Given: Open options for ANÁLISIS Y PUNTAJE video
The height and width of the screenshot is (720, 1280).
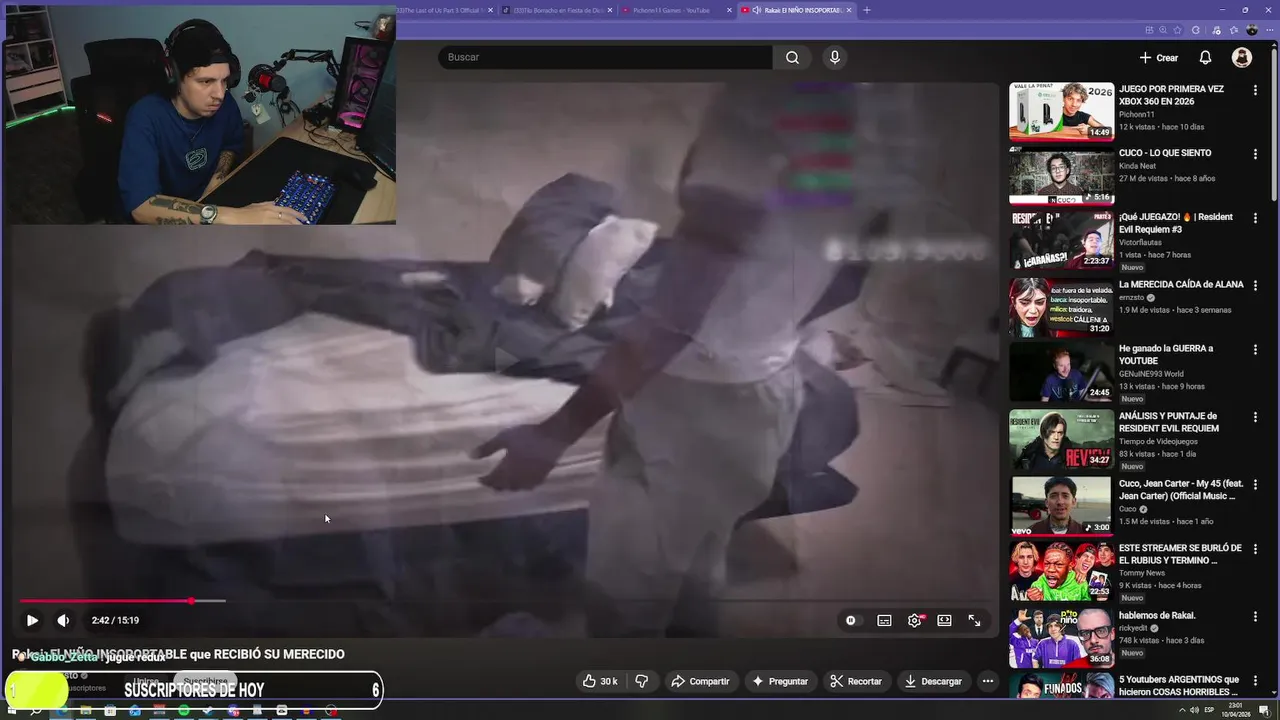Looking at the screenshot, I should coord(1255,417).
